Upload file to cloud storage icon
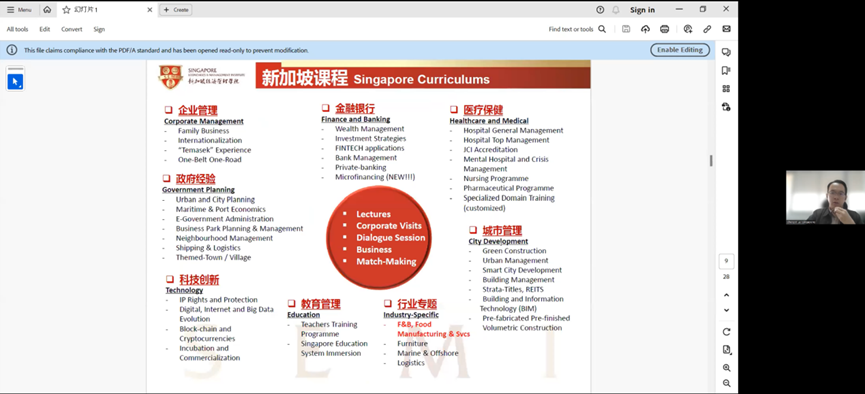The image size is (865, 394). click(645, 29)
